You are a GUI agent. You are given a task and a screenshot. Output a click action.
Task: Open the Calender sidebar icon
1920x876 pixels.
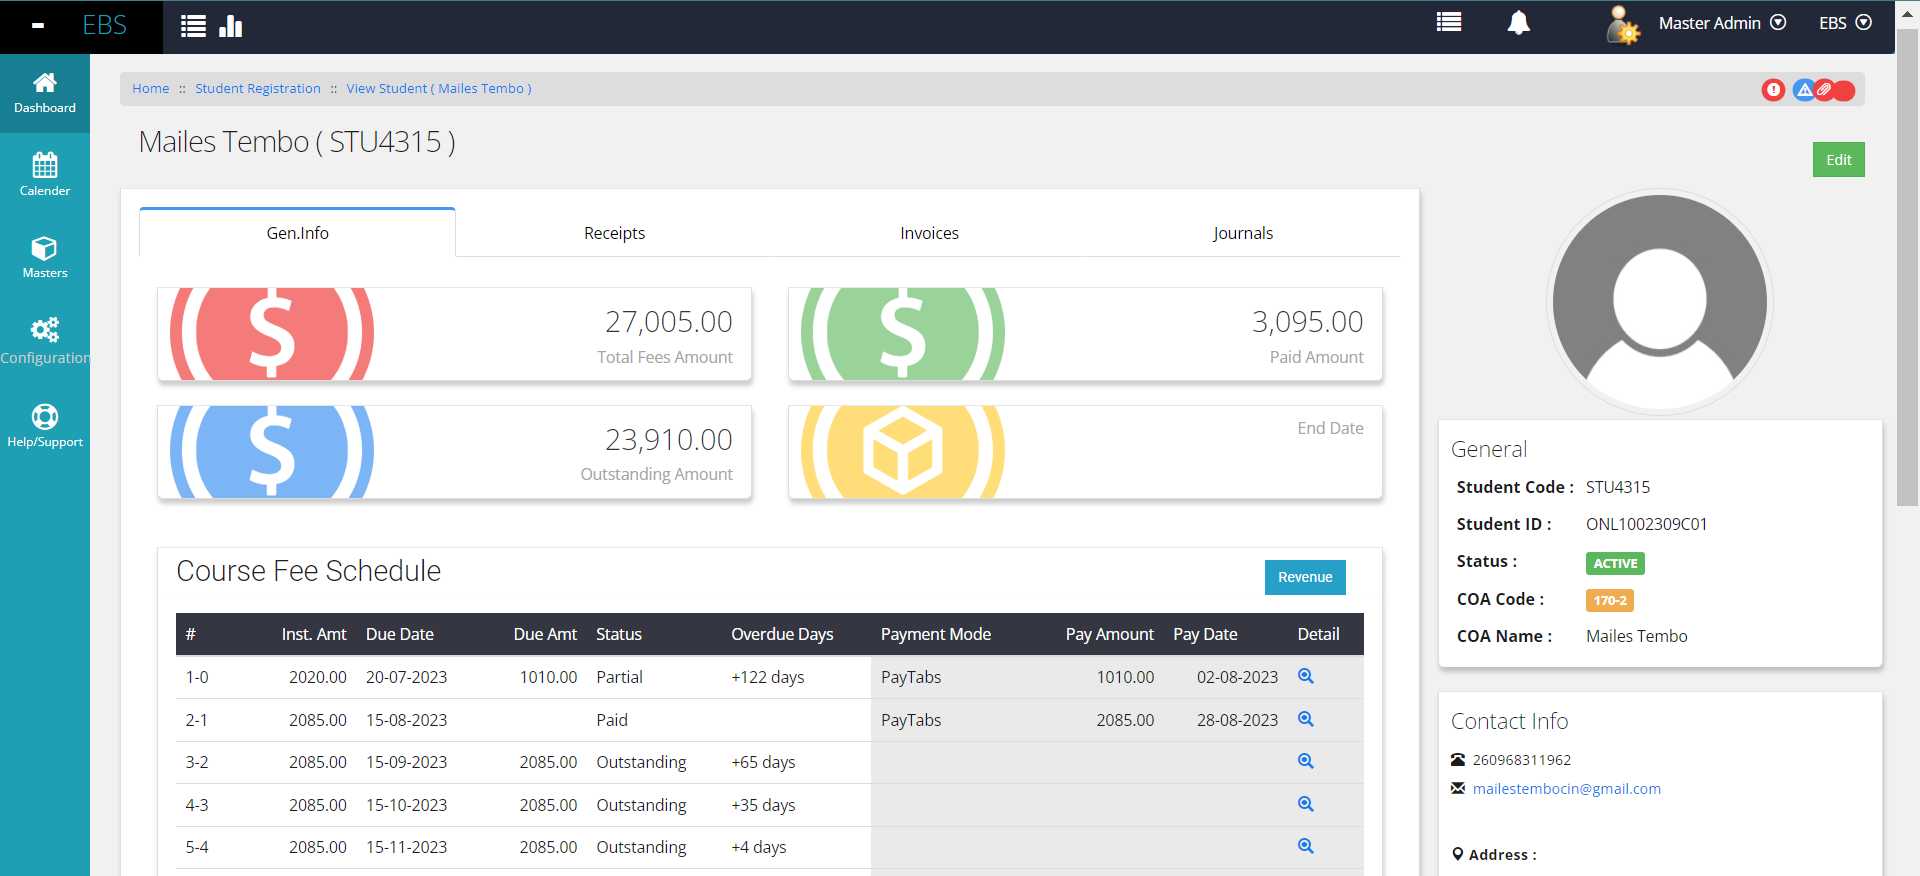click(45, 175)
